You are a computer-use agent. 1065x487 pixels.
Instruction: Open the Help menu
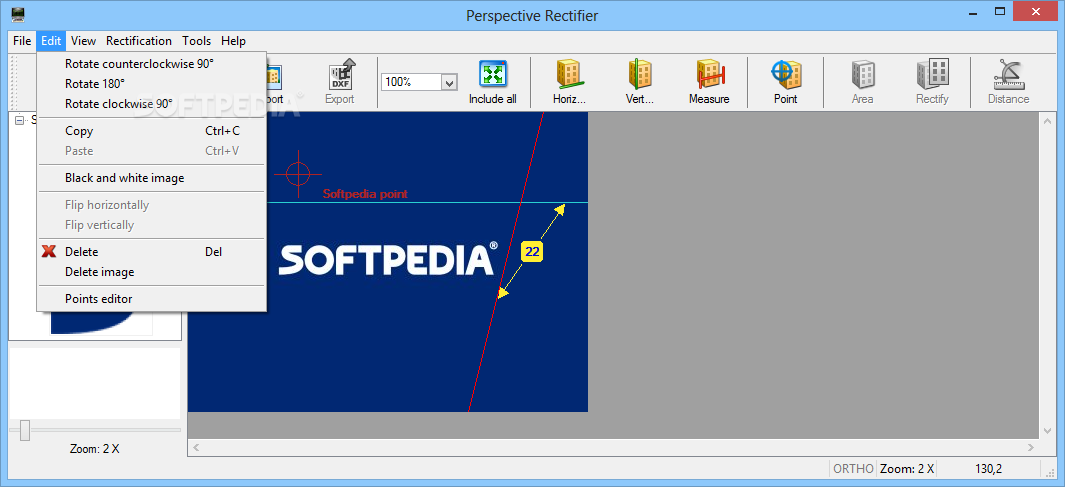pyautogui.click(x=233, y=41)
